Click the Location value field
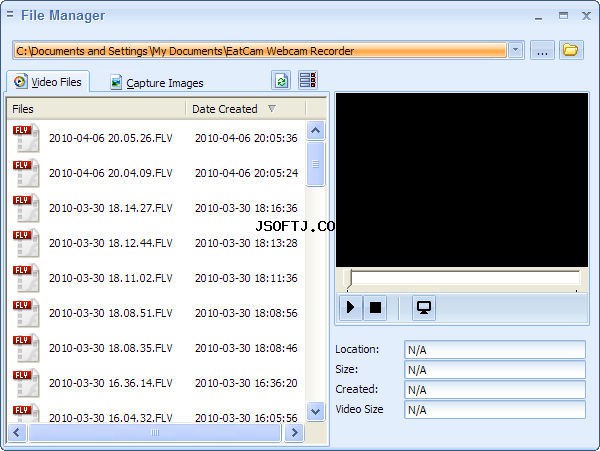 (x=495, y=350)
